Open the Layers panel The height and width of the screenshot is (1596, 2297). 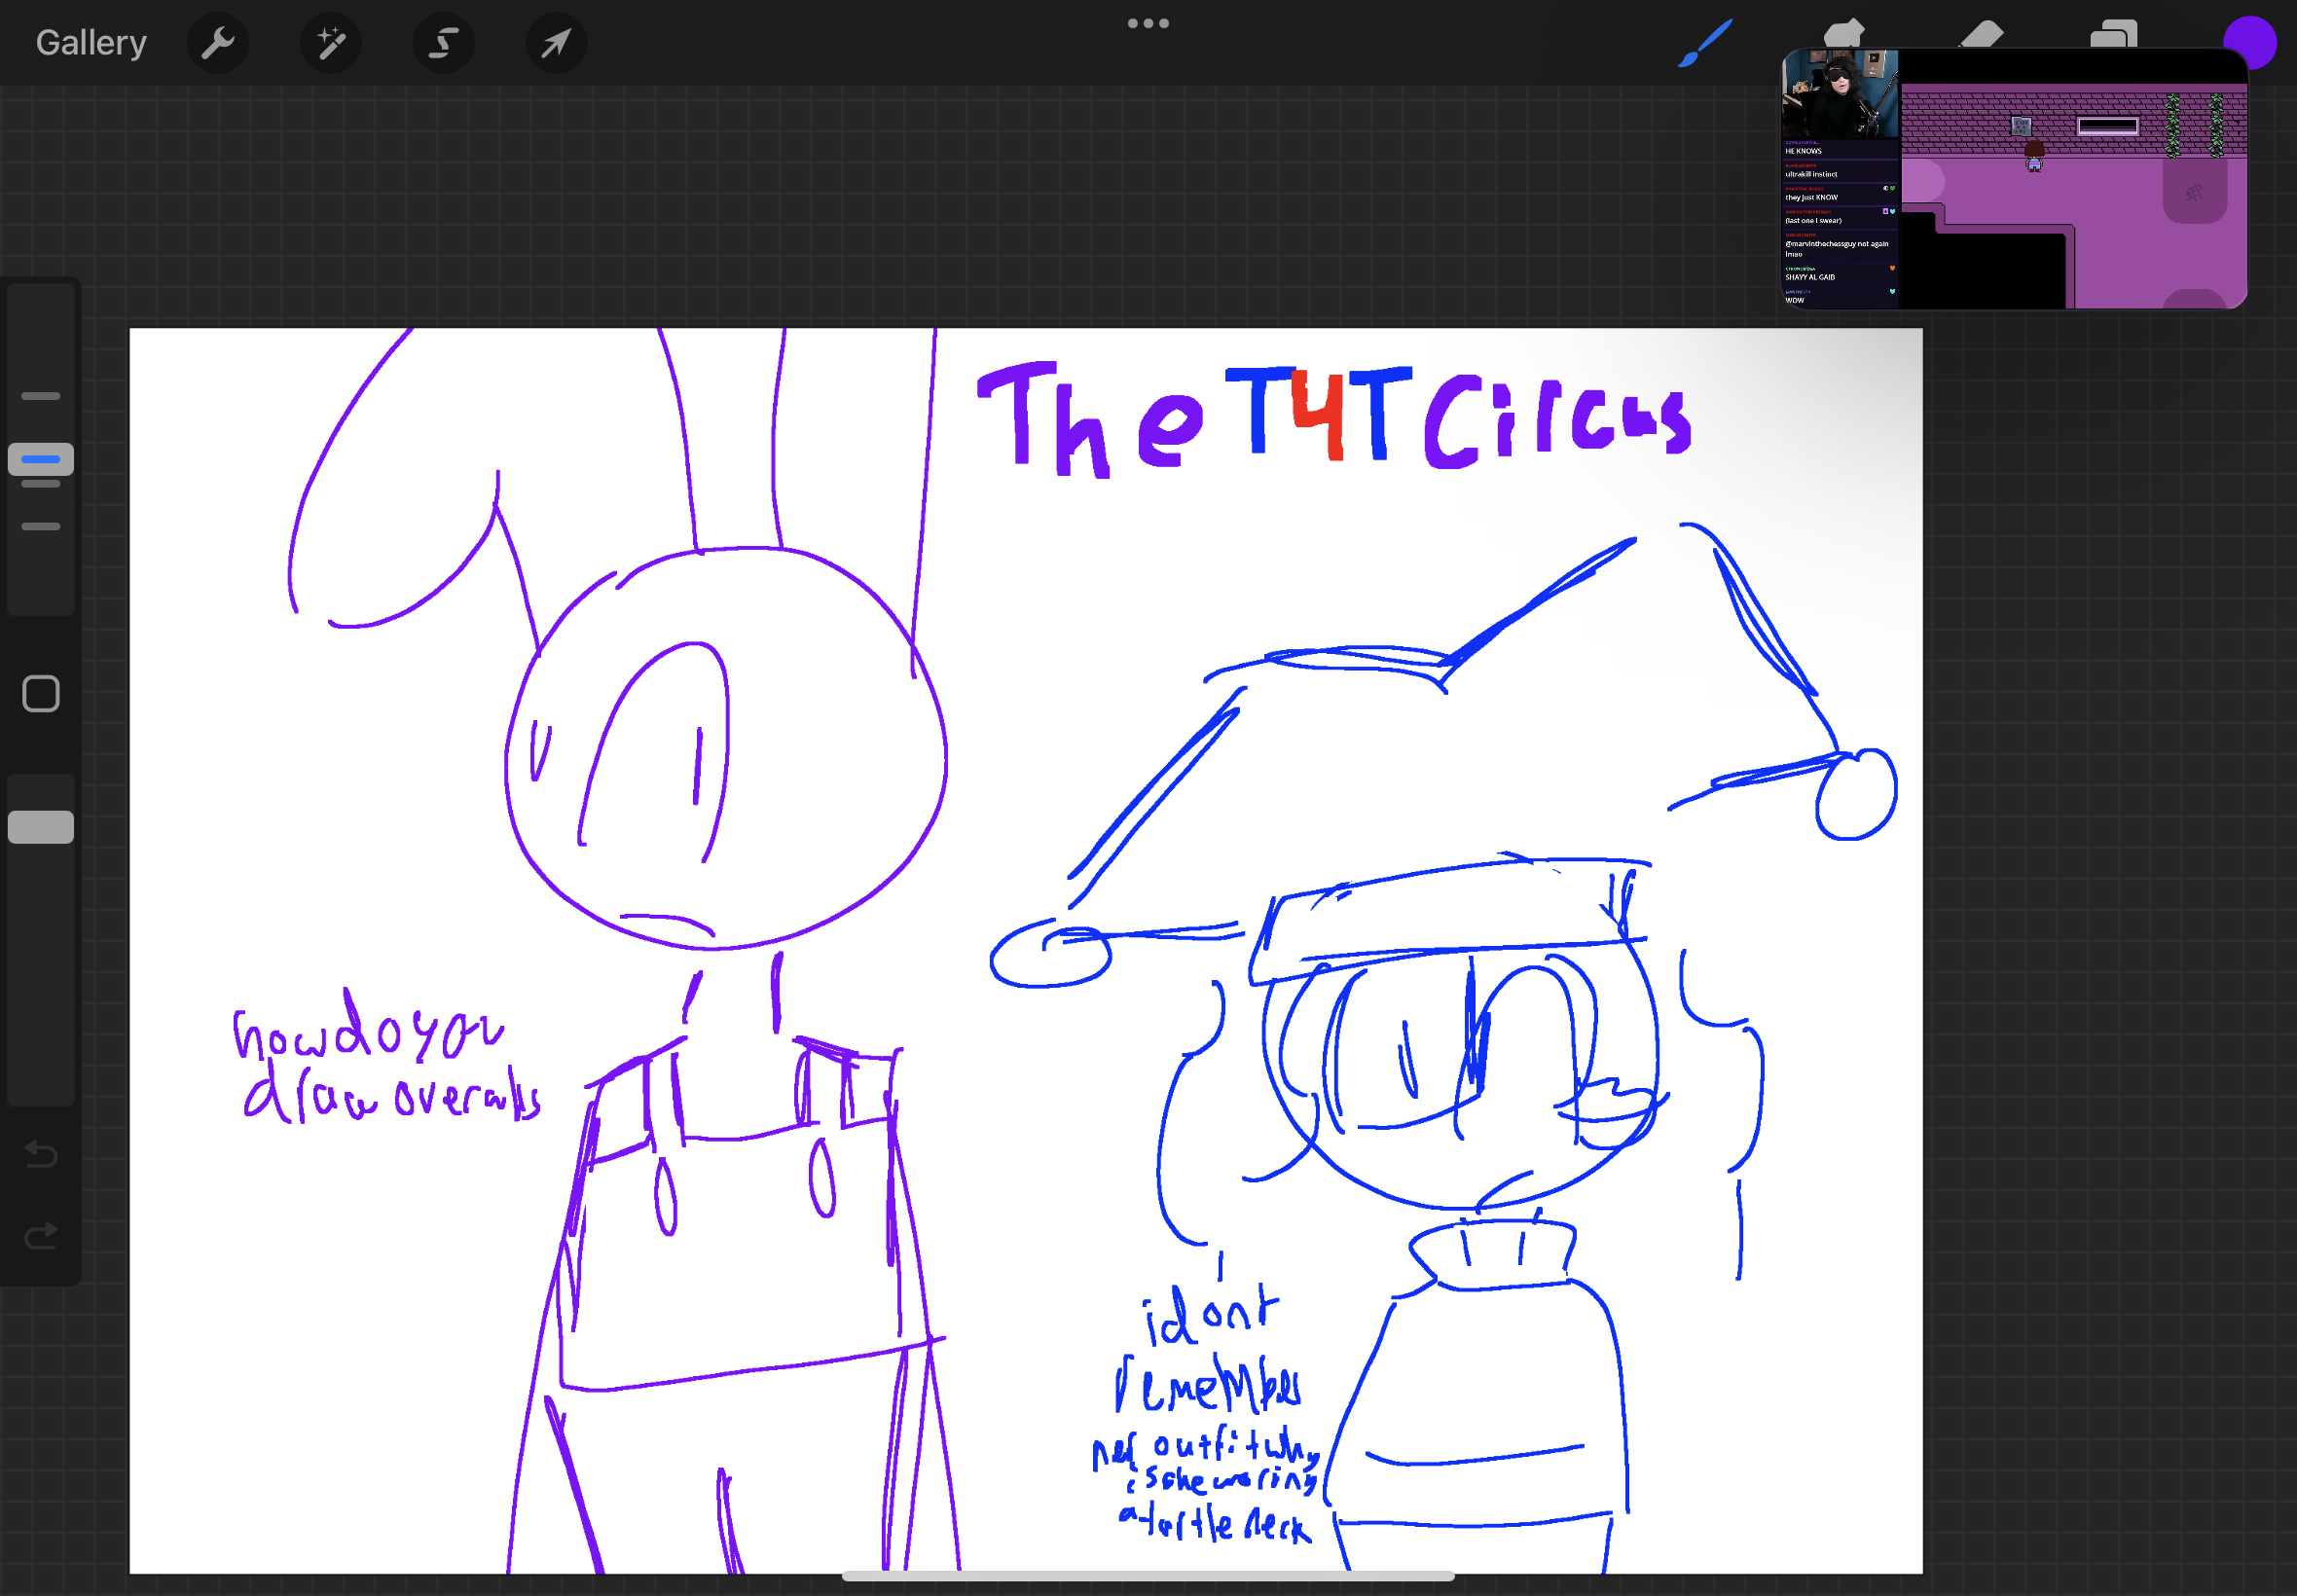[2113, 33]
